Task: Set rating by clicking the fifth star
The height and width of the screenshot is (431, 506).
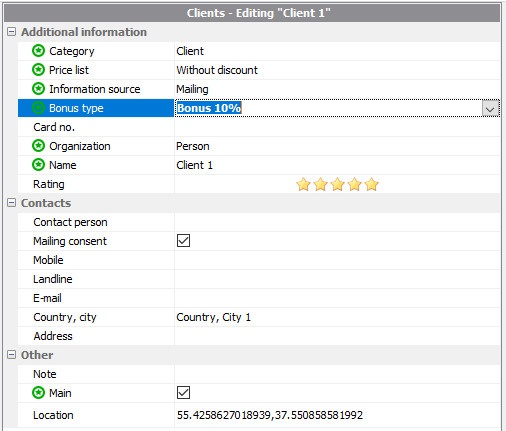Action: coord(371,184)
